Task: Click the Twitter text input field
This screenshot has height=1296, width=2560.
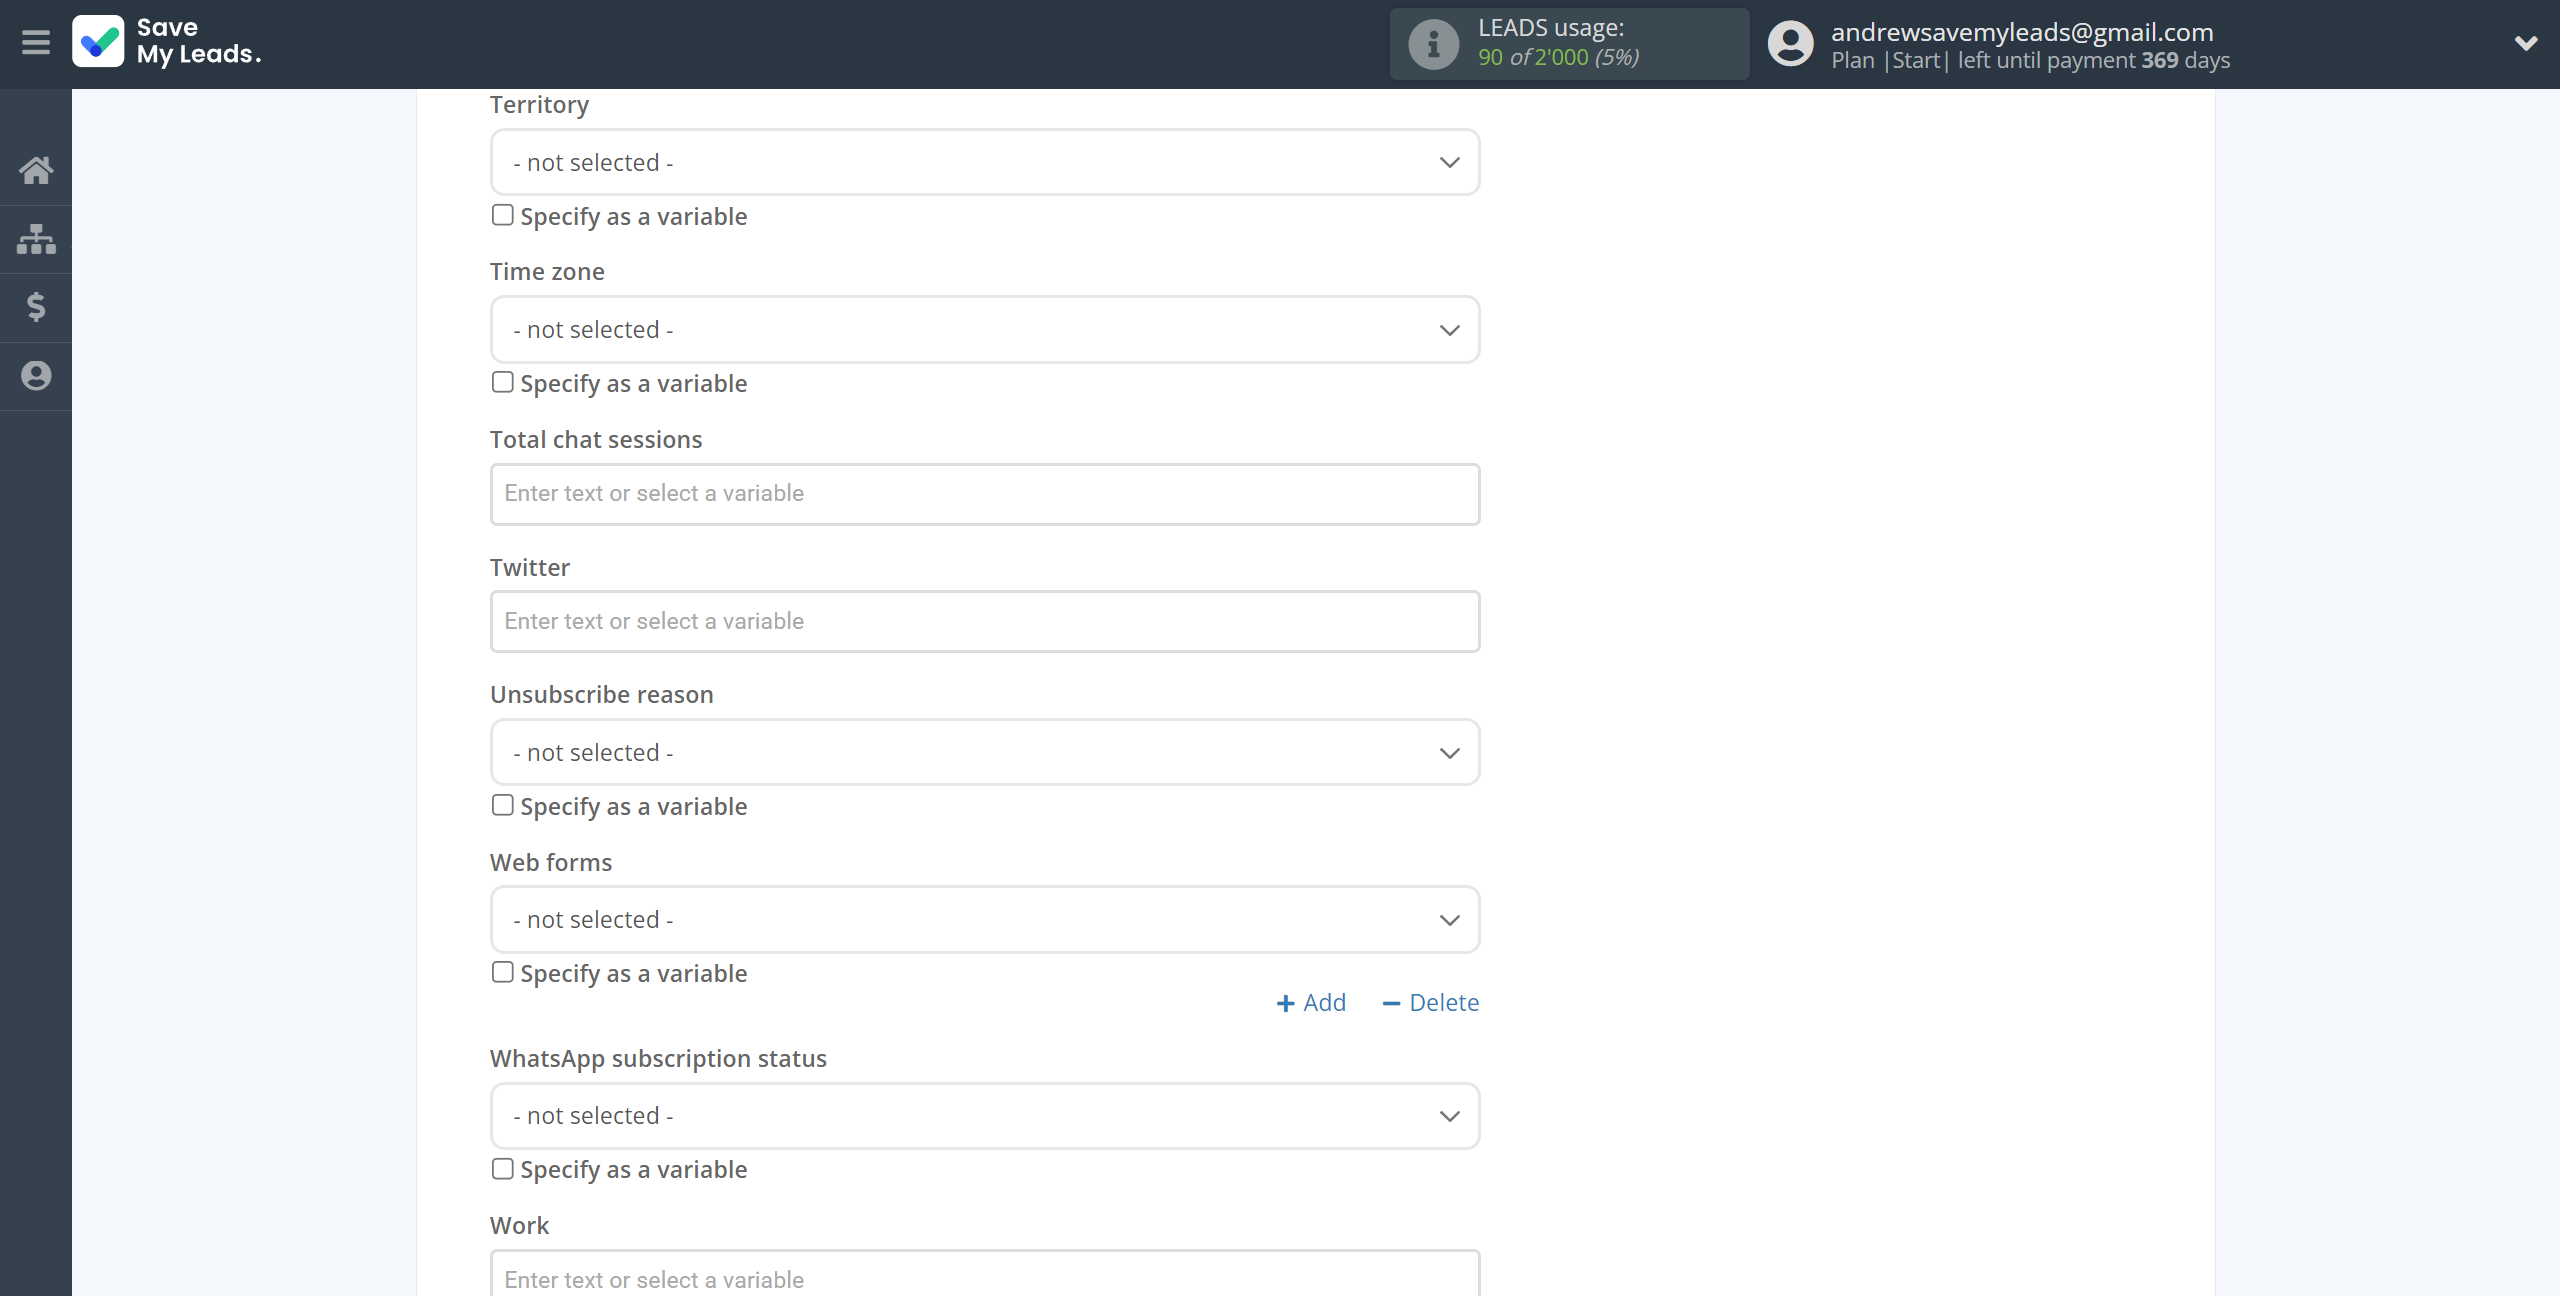Action: click(x=983, y=622)
